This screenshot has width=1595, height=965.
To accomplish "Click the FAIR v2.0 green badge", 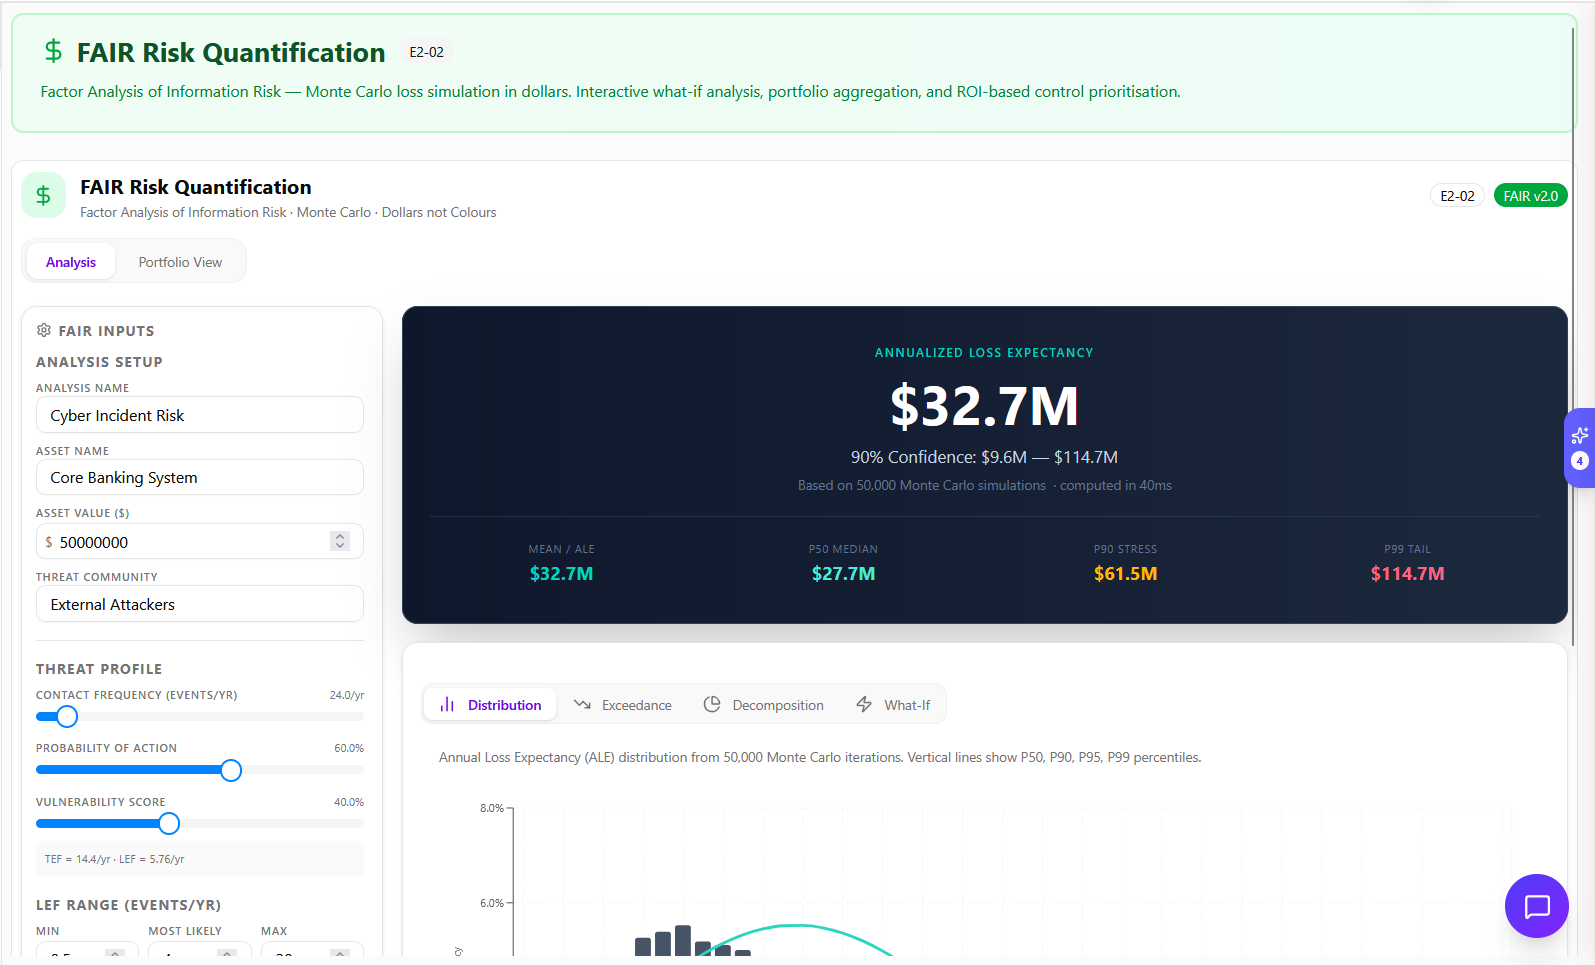I will tap(1530, 196).
